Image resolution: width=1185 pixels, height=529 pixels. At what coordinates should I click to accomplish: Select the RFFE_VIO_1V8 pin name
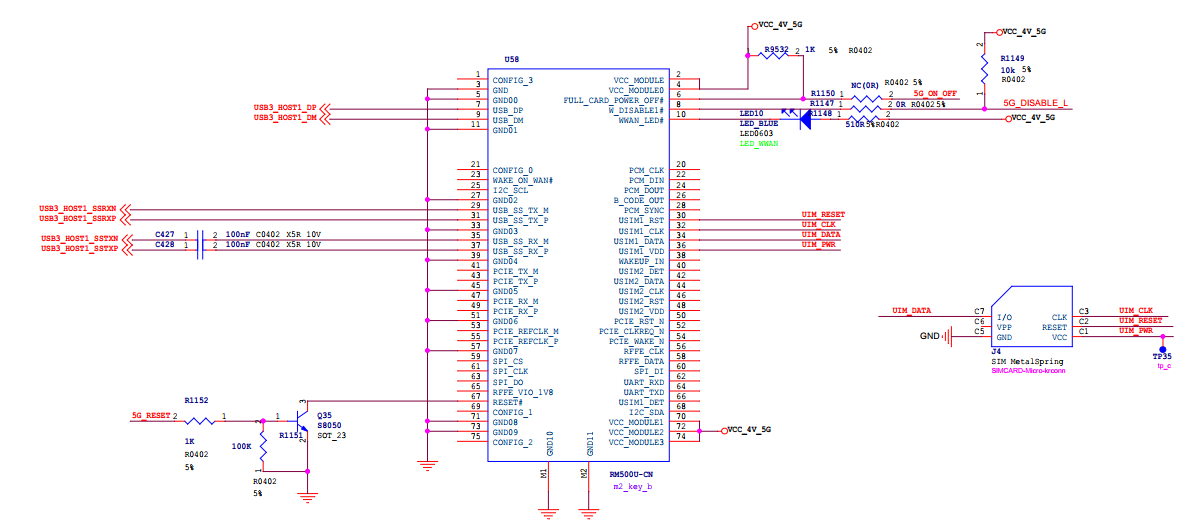click(522, 391)
